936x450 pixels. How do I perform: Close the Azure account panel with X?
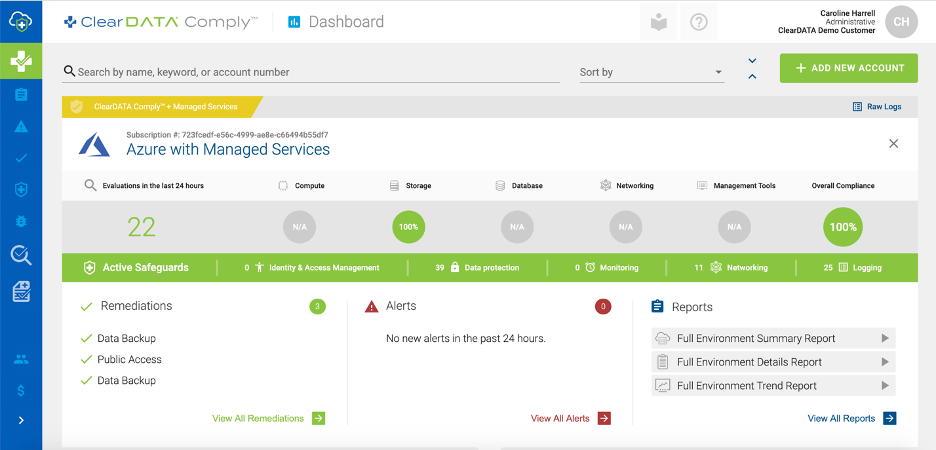[x=894, y=143]
